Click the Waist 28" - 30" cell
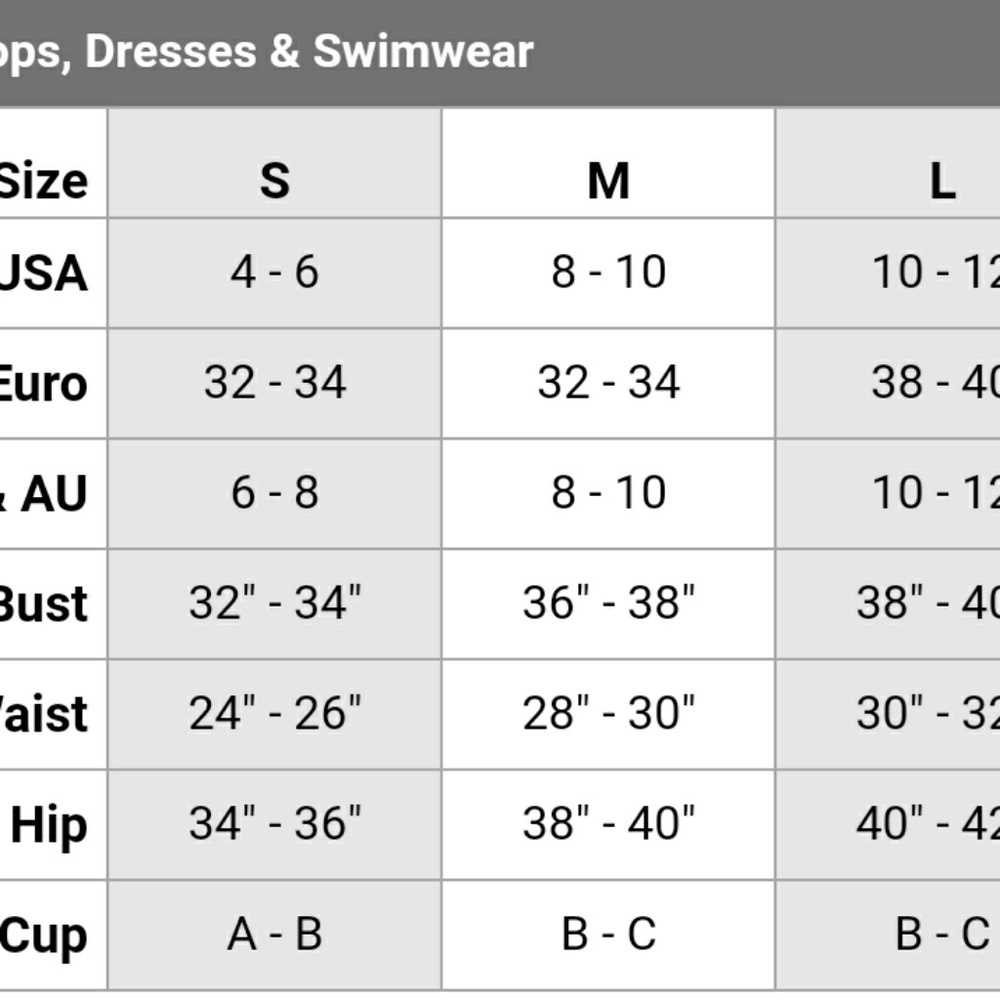 (x=608, y=713)
